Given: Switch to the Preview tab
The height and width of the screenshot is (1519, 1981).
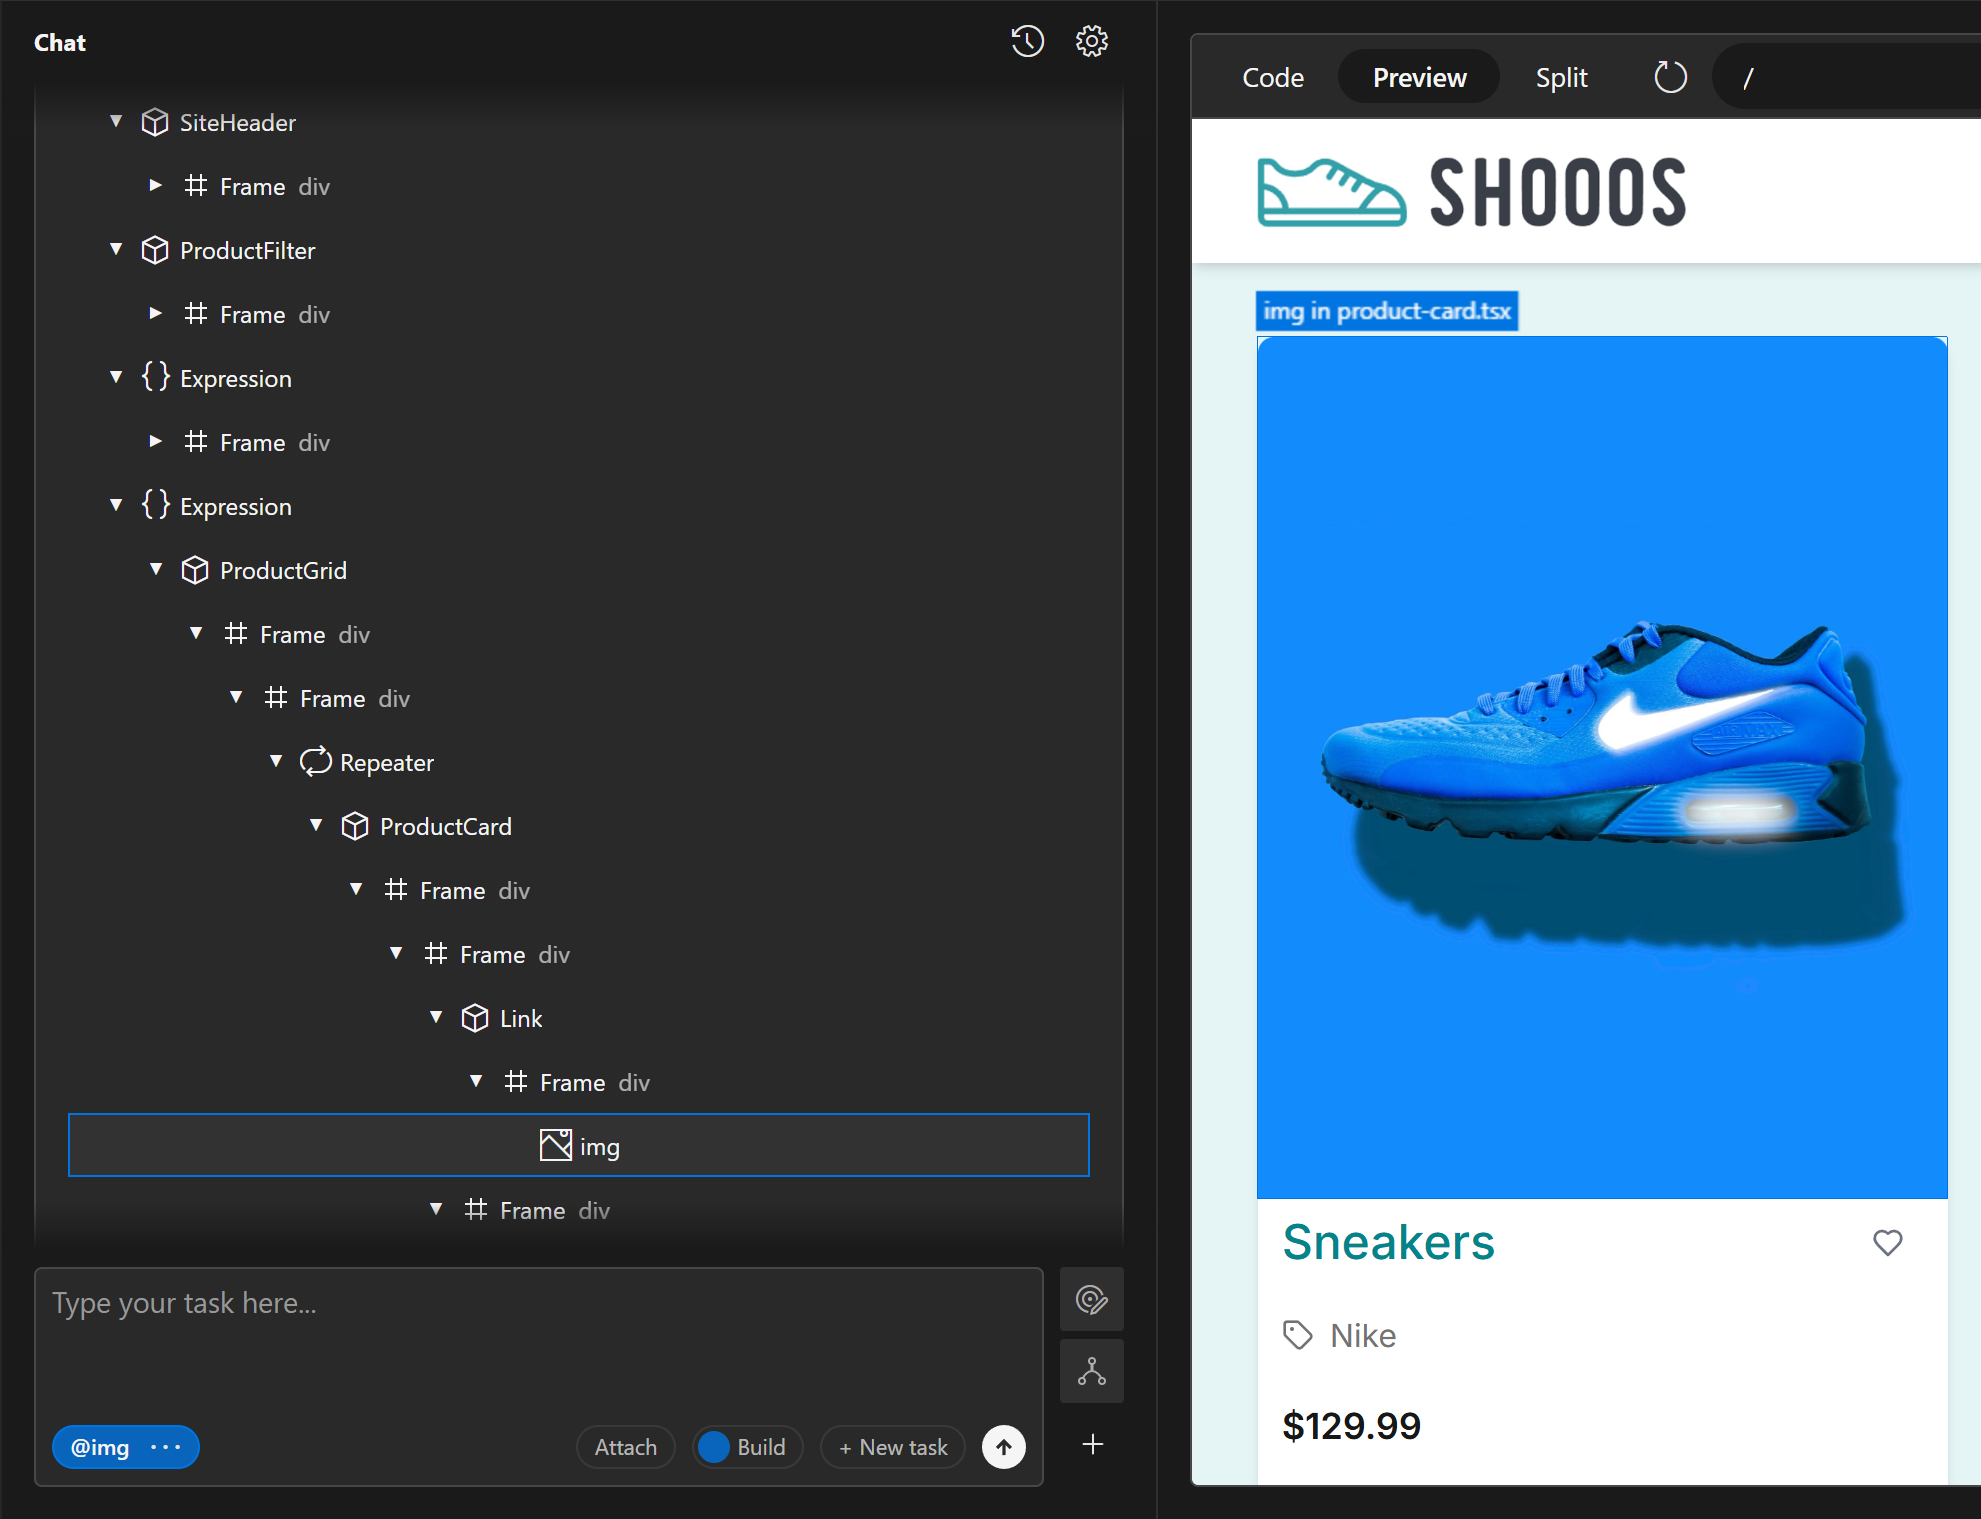Looking at the screenshot, I should point(1419,77).
